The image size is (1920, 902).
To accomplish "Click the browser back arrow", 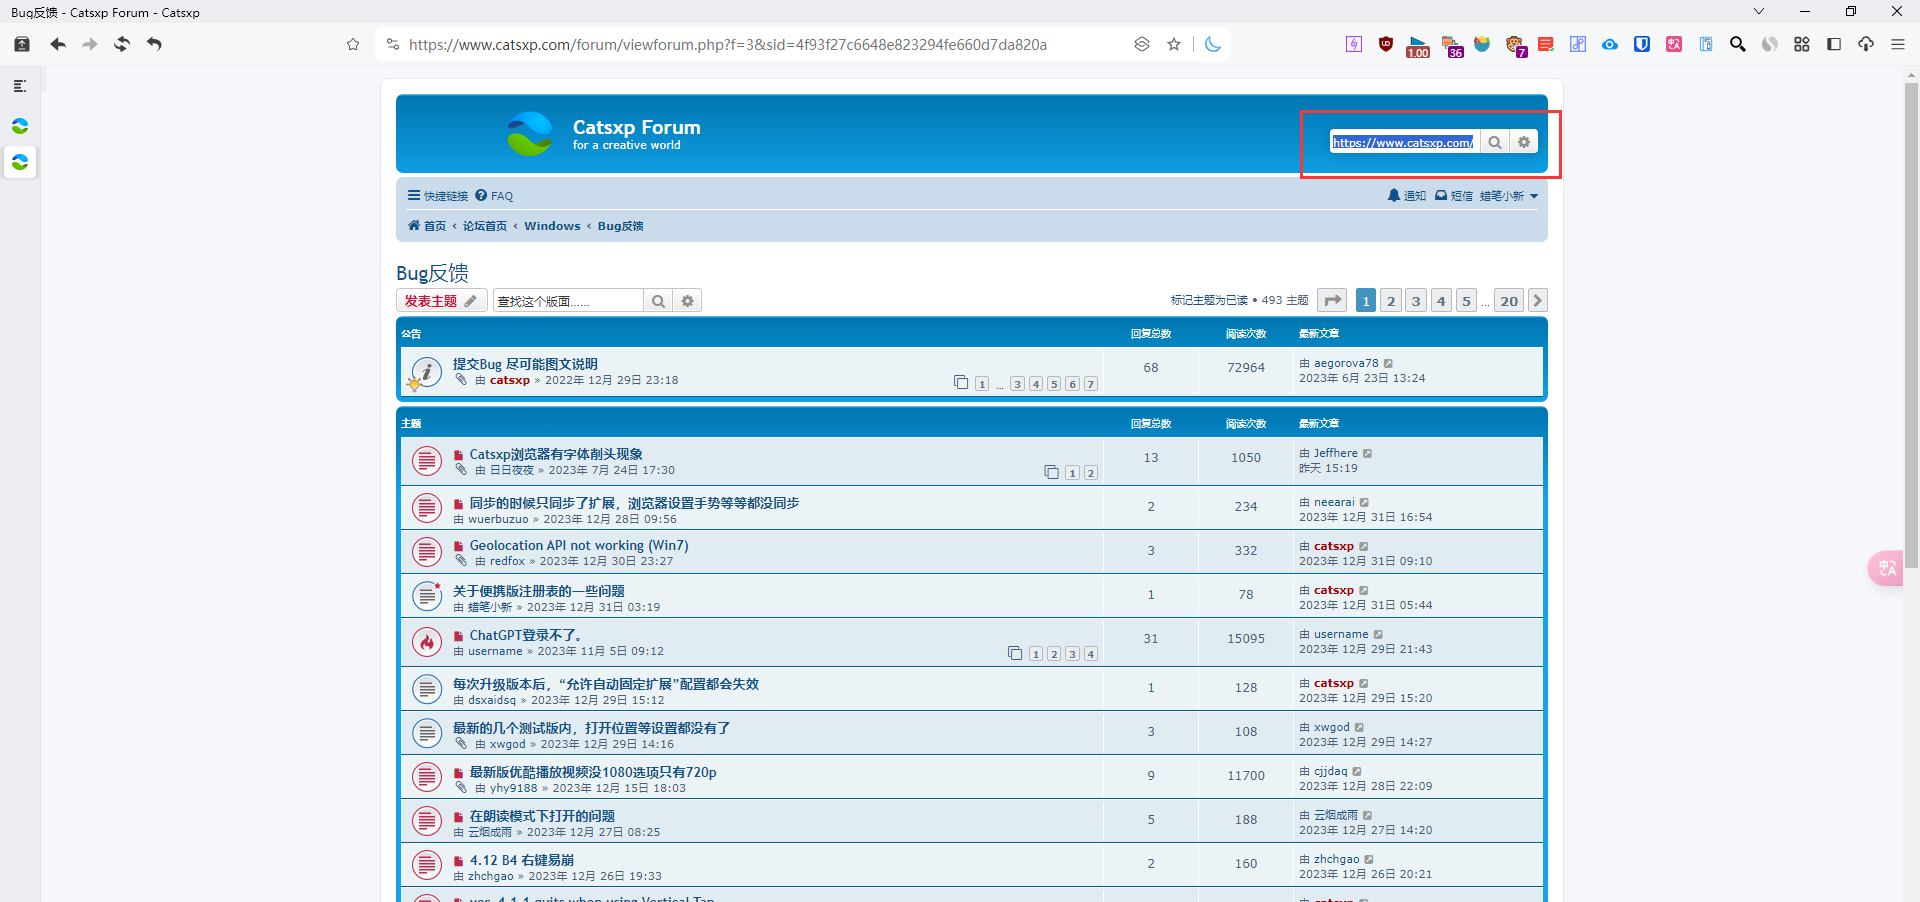I will pyautogui.click(x=58, y=44).
